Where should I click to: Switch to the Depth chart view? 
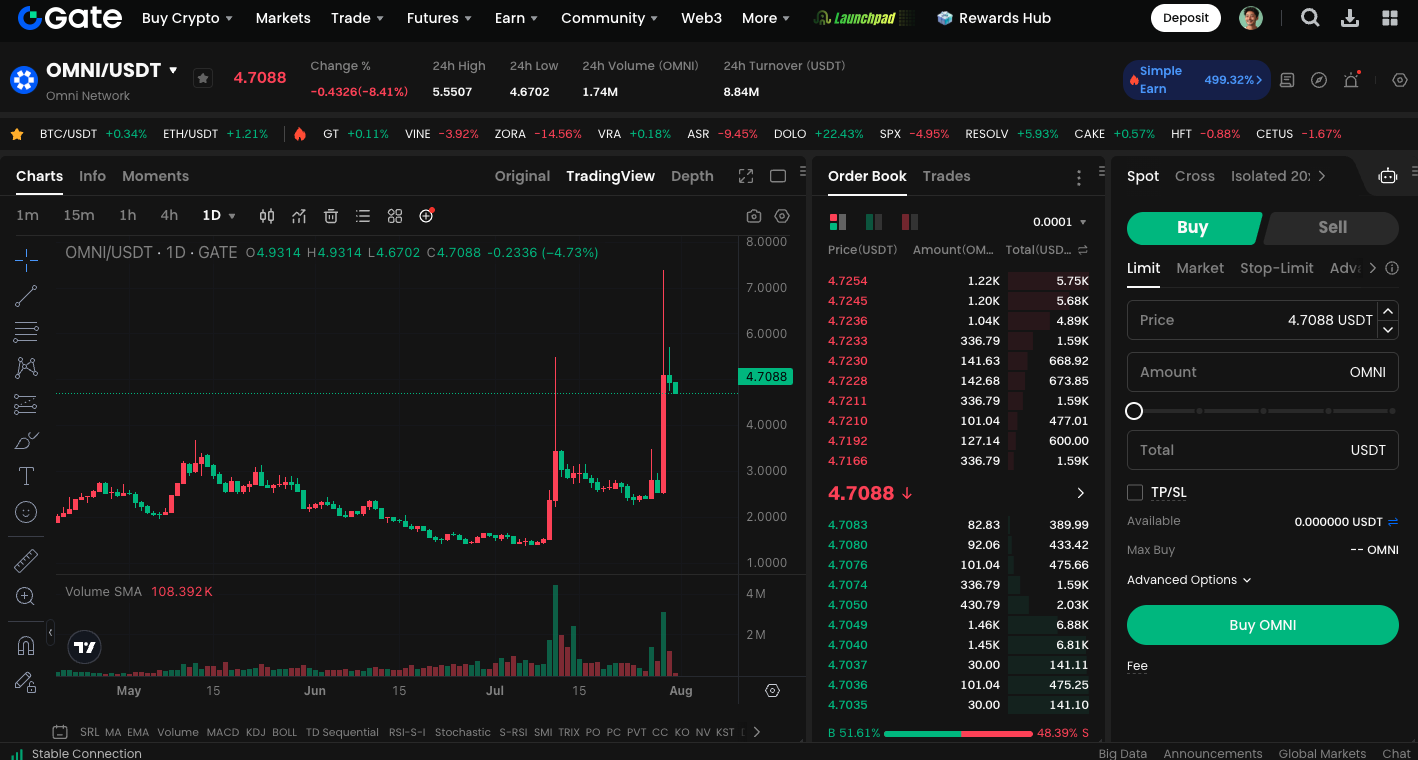click(x=692, y=176)
